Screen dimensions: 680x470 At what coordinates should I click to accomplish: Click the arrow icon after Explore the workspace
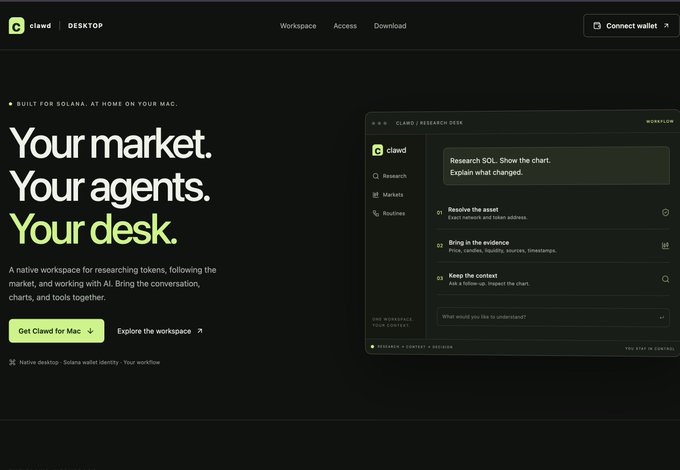point(199,331)
